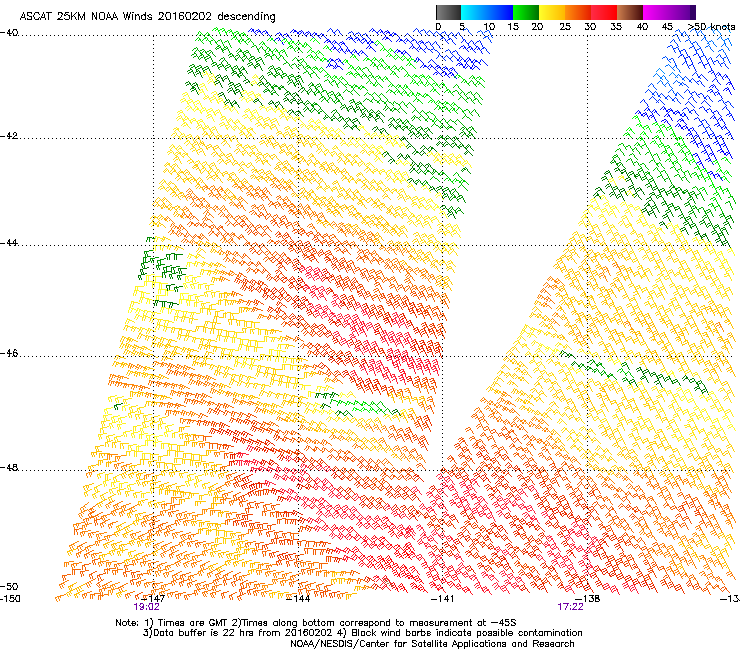Click the '5' label under the legend

pyautogui.click(x=462, y=26)
